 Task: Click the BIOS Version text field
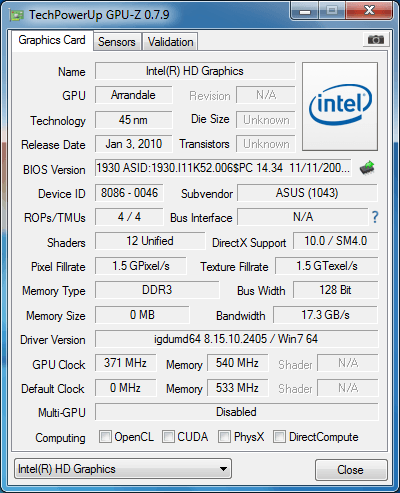pos(223,168)
